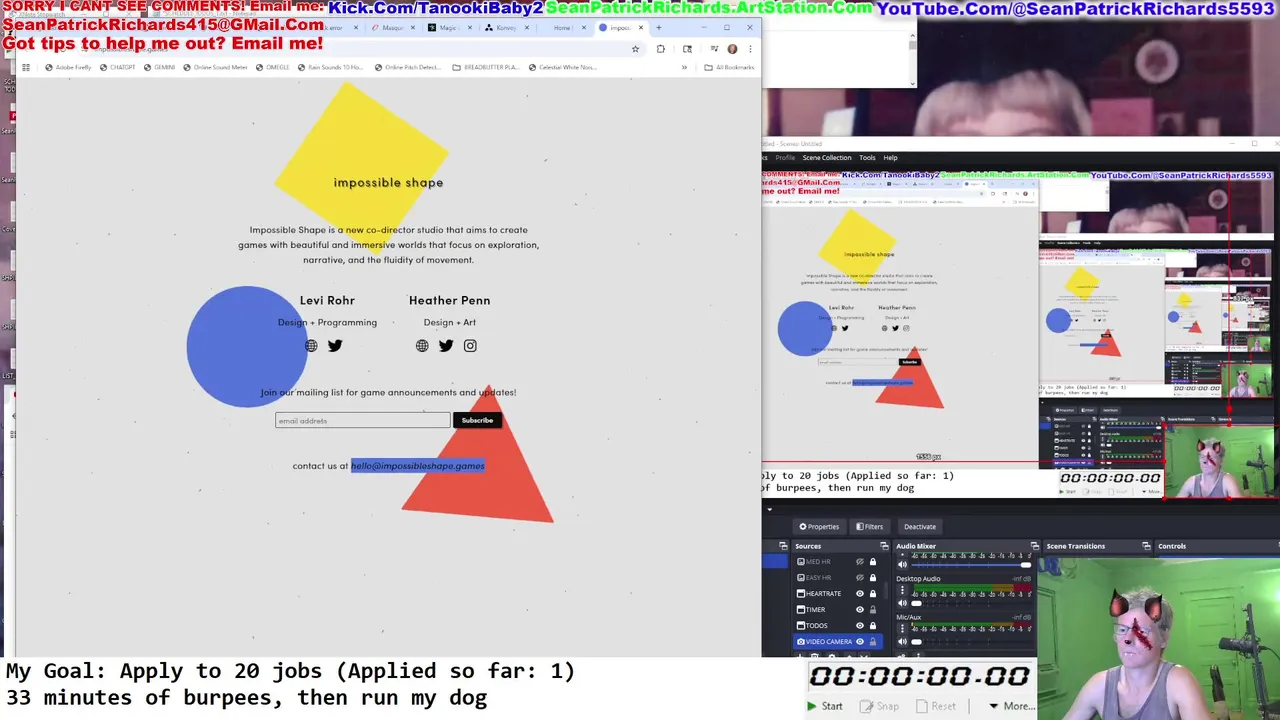Toggle visibility of HEARTRATE source

click(860, 594)
